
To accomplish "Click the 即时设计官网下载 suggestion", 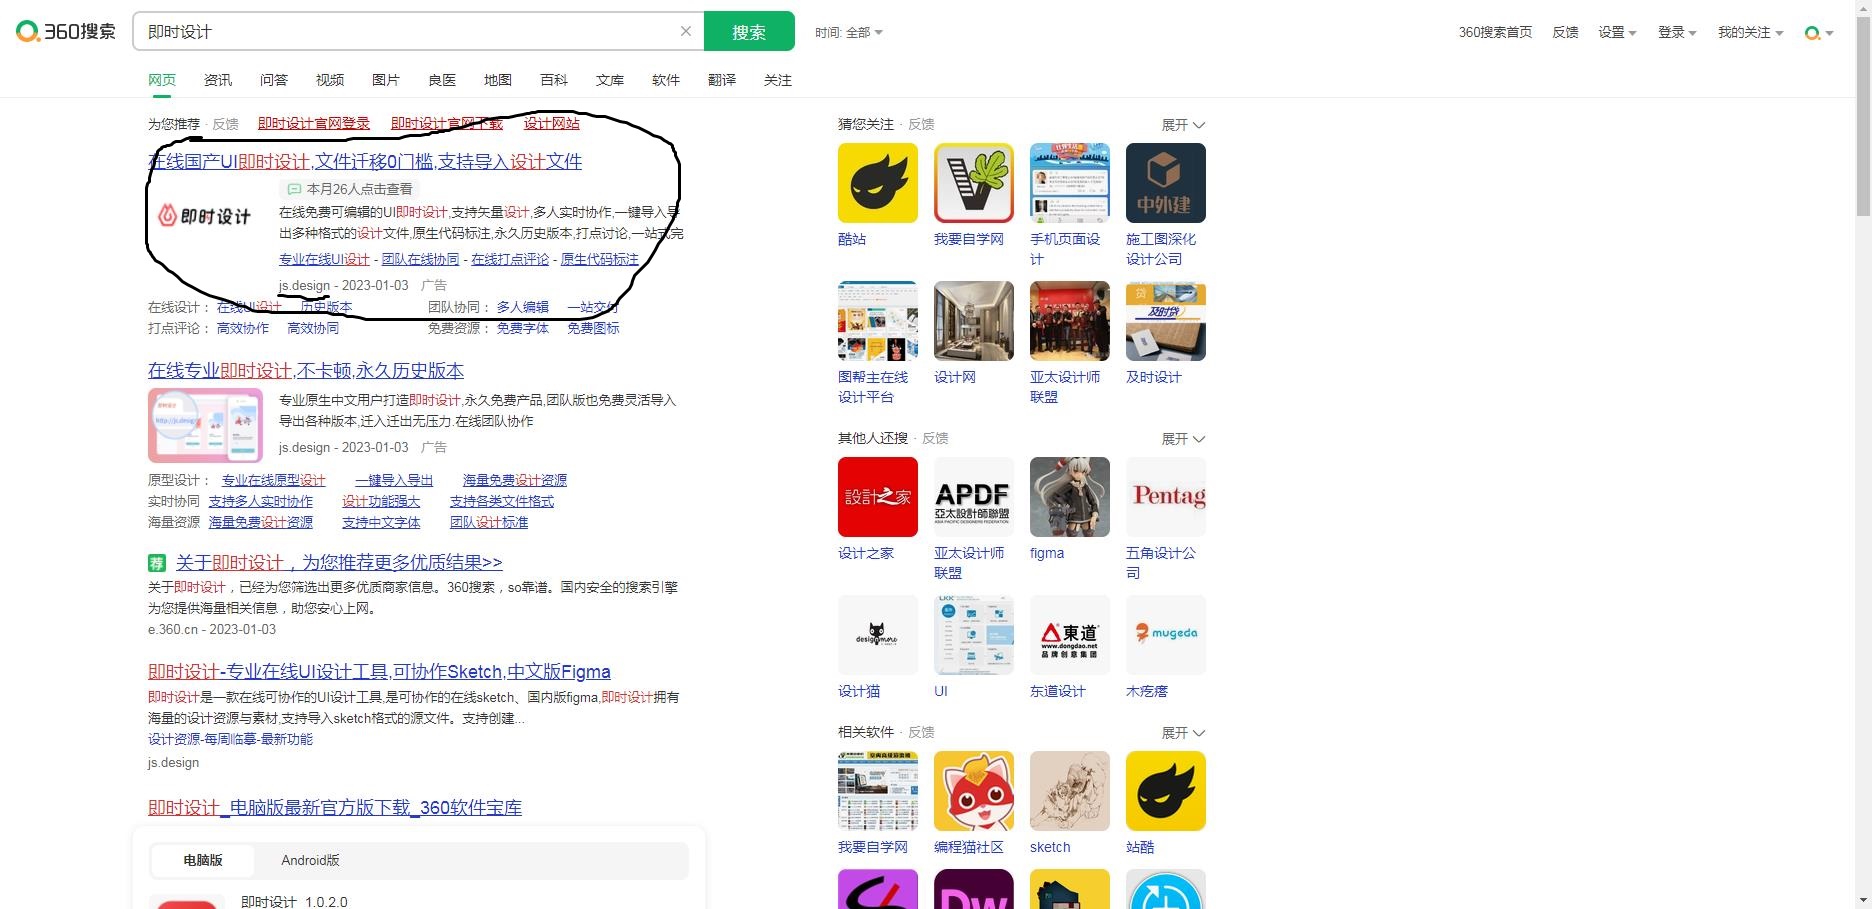I will click(447, 124).
